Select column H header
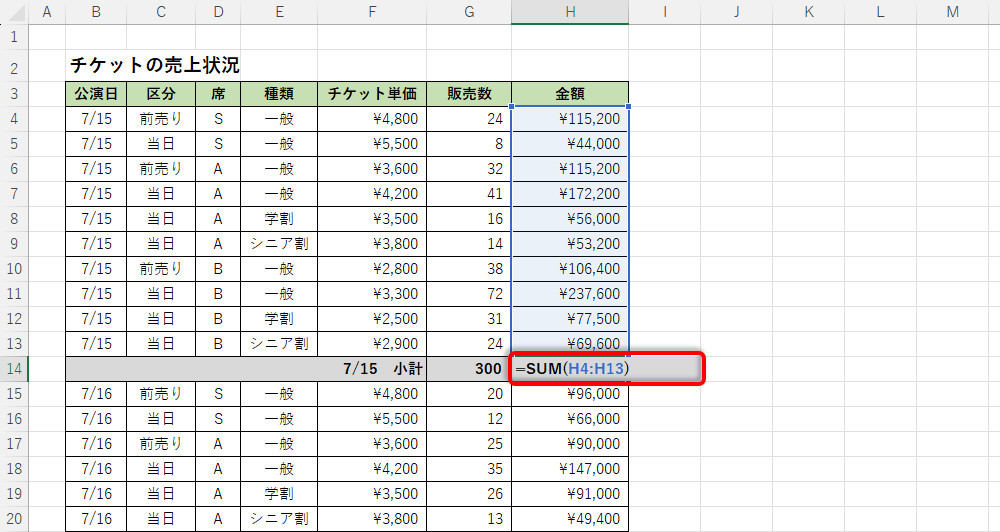Image resolution: width=1000 pixels, height=532 pixels. [x=570, y=11]
